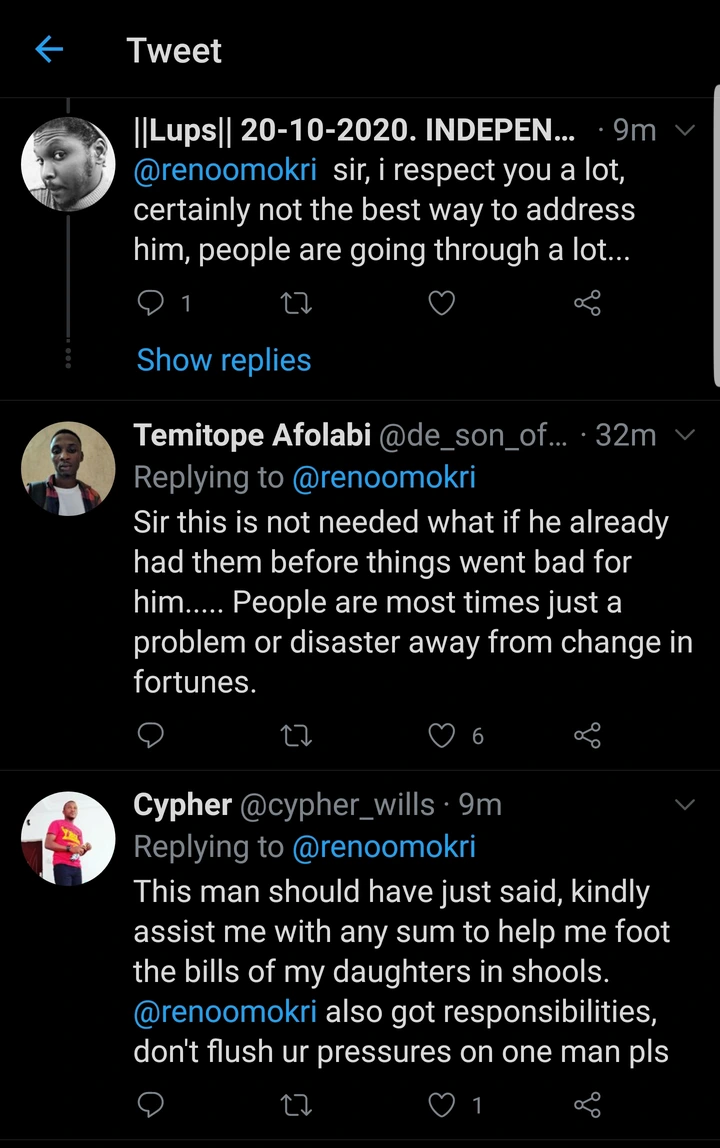Tap the back arrow icon
720x1148 pixels.
tap(49, 50)
